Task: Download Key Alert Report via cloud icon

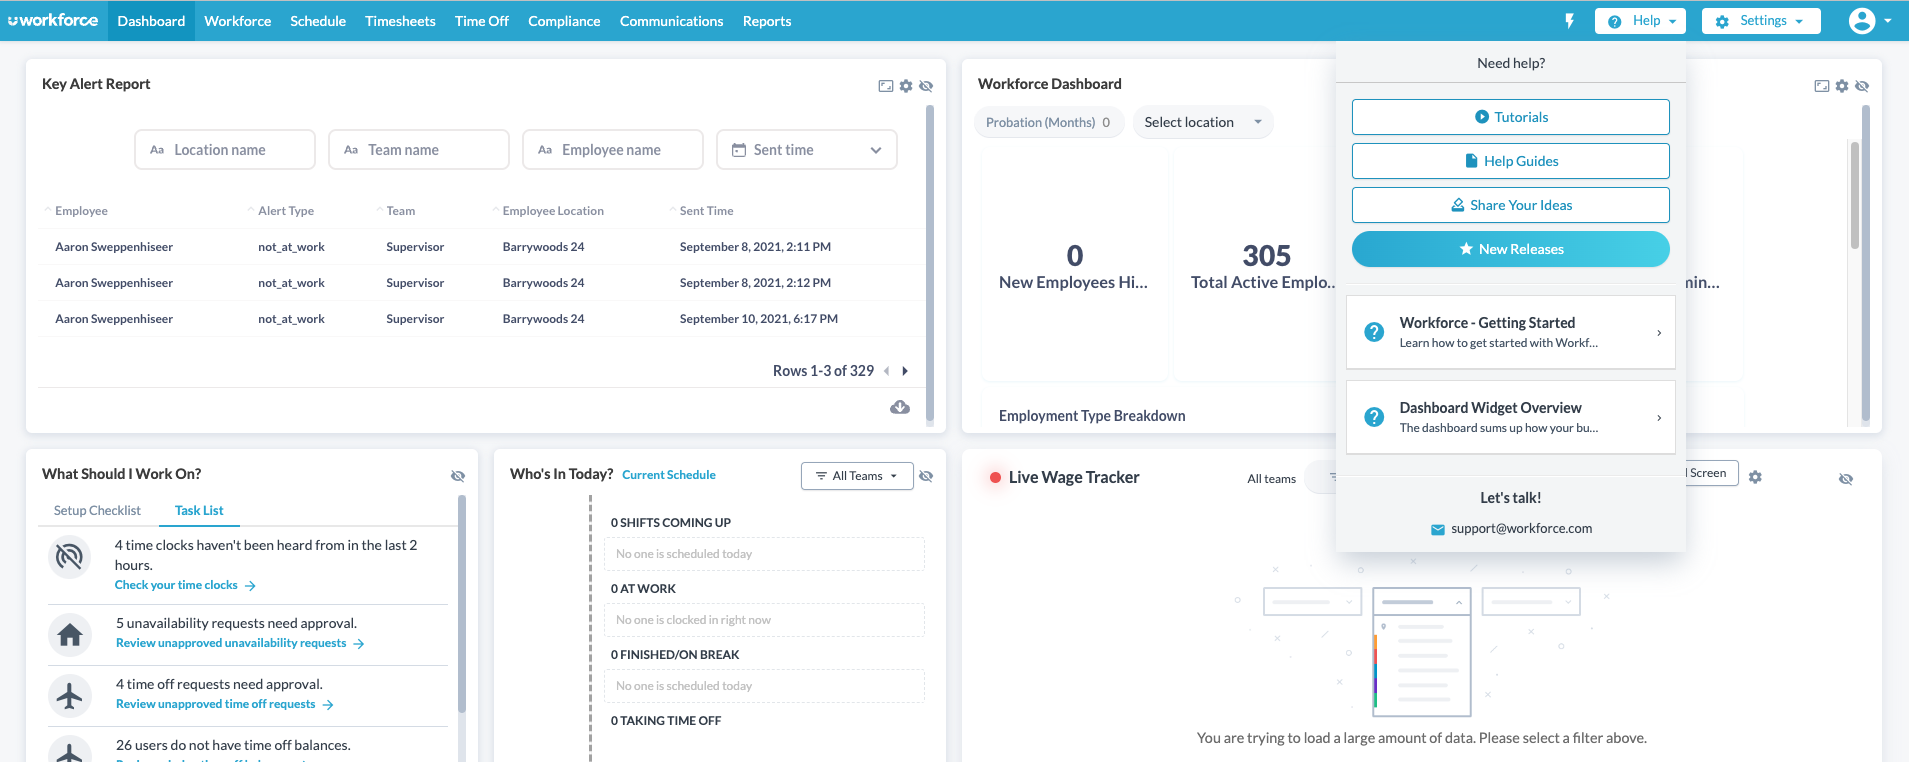Action: point(900,407)
